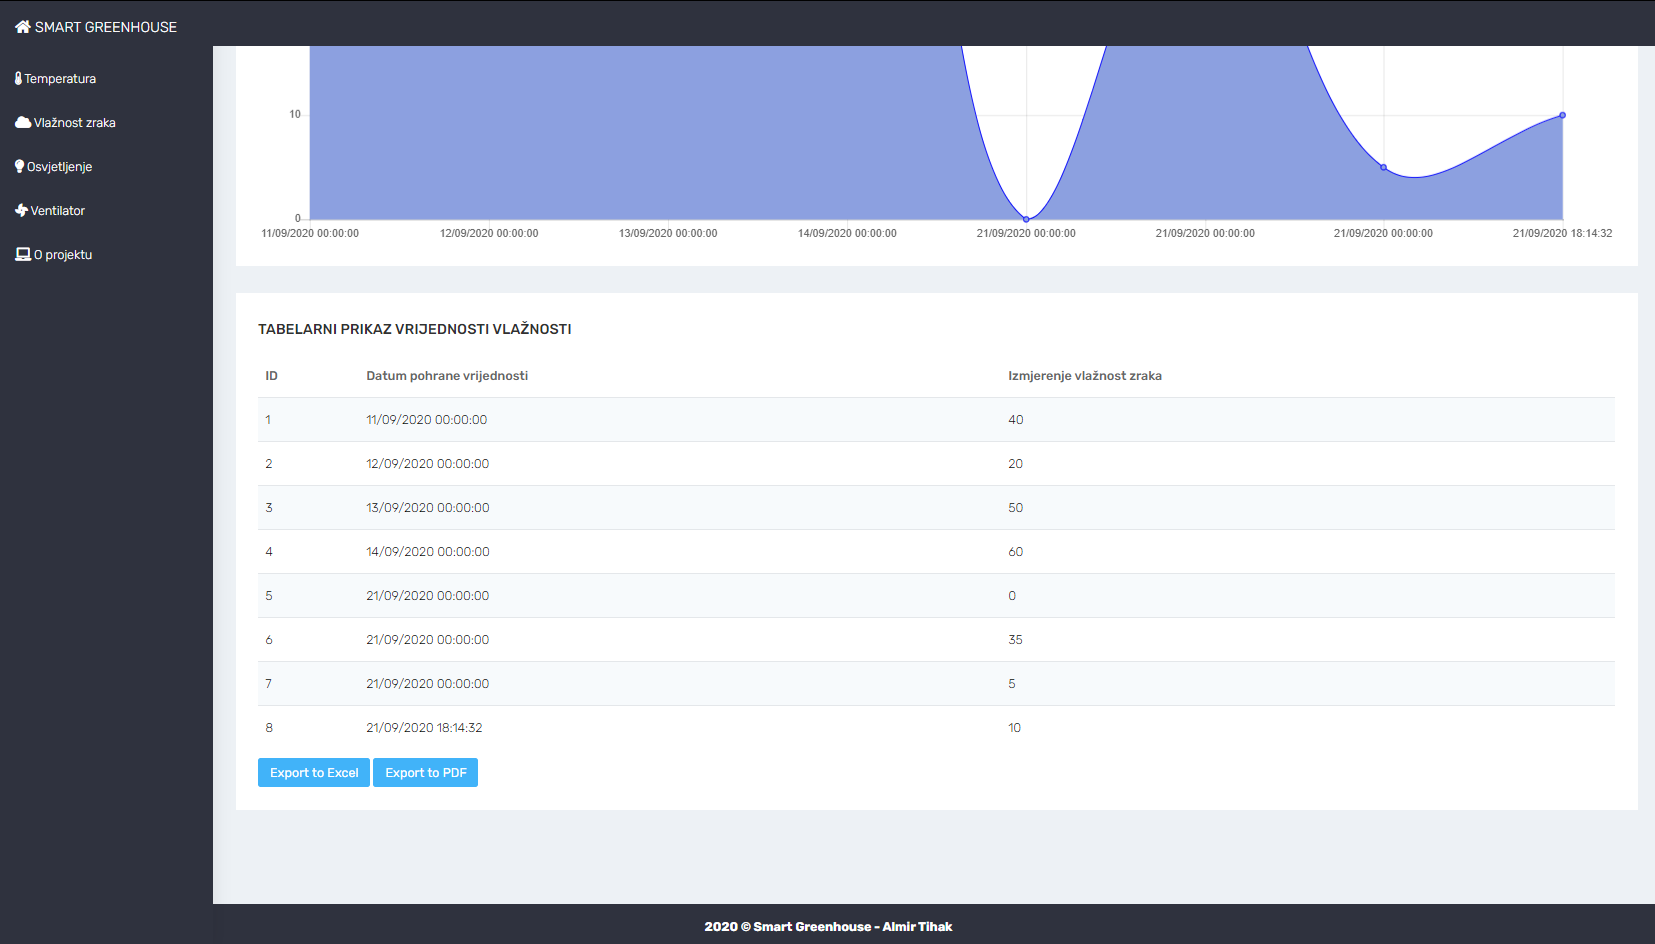Image resolution: width=1655 pixels, height=944 pixels.
Task: Select the laptop icon next to O projektu
Action: (21, 253)
